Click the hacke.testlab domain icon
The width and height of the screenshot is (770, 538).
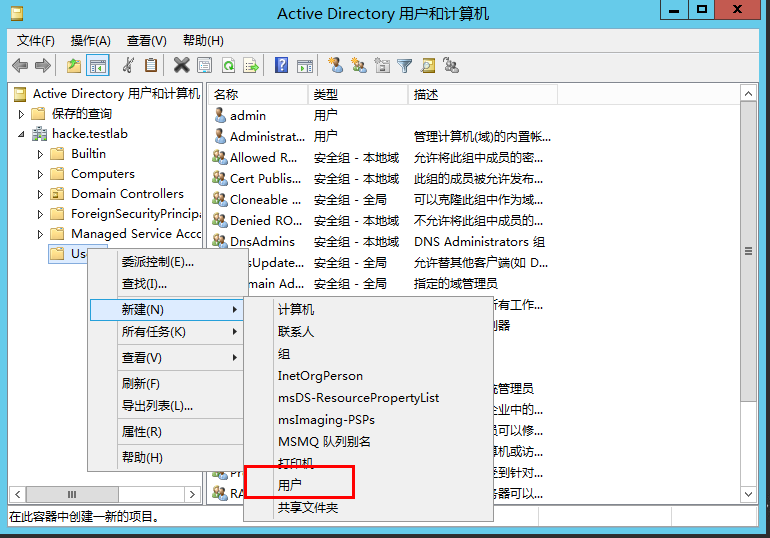[x=39, y=134]
